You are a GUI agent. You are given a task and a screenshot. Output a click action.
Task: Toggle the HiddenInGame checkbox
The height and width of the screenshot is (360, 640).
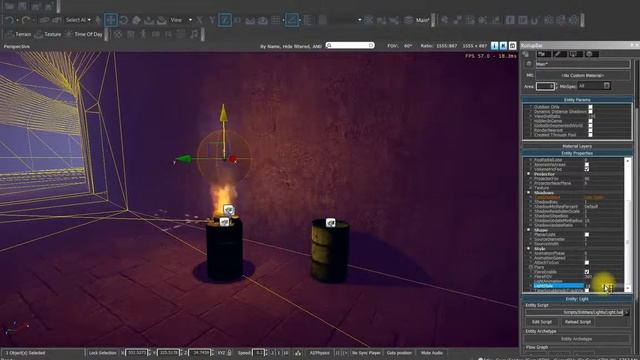(x=590, y=121)
